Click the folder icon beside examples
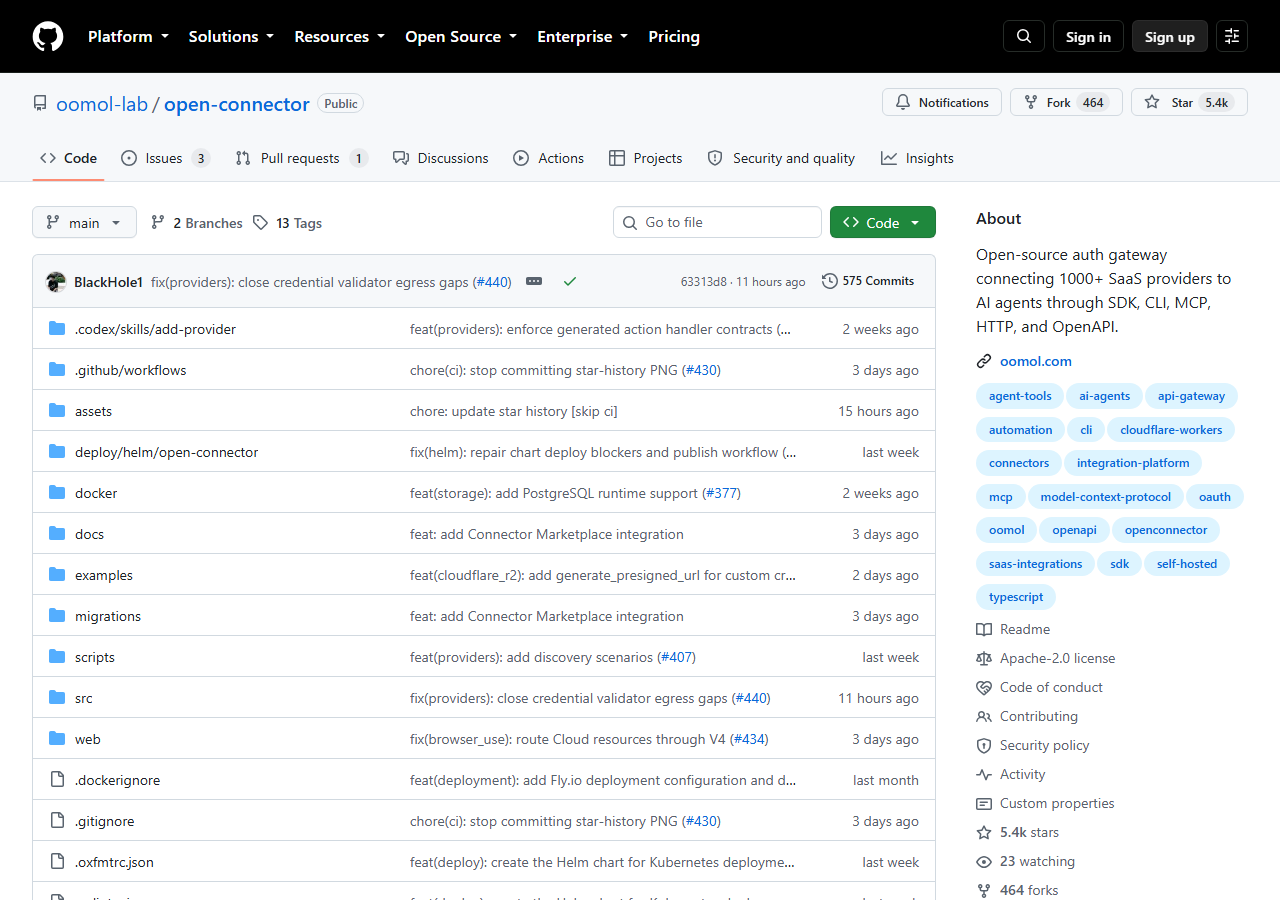The image size is (1280, 900). (57, 575)
